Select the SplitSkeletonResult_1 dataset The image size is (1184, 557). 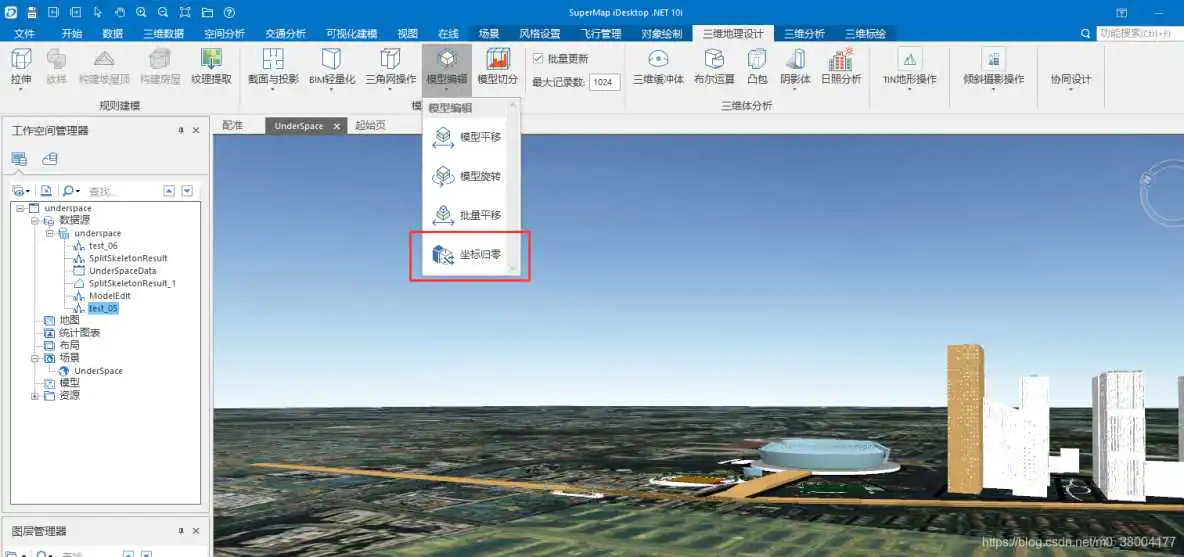coord(132,283)
